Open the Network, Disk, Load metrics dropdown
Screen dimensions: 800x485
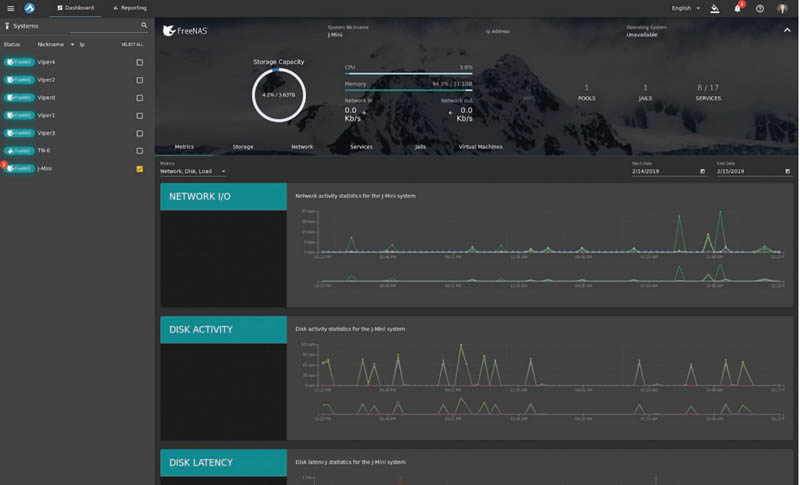click(x=193, y=171)
